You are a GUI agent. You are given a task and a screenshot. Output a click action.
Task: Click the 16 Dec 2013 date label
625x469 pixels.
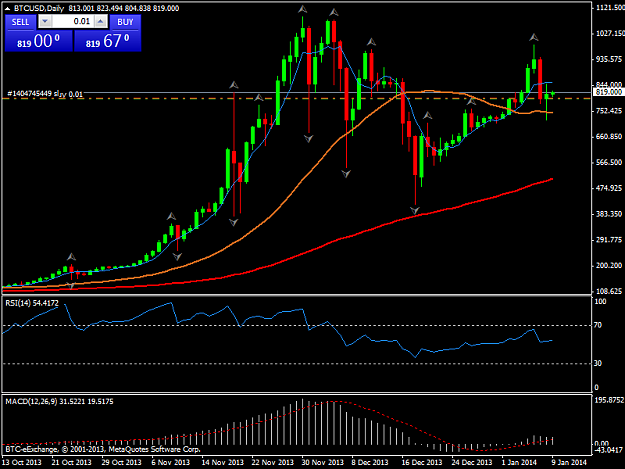[x=422, y=462]
